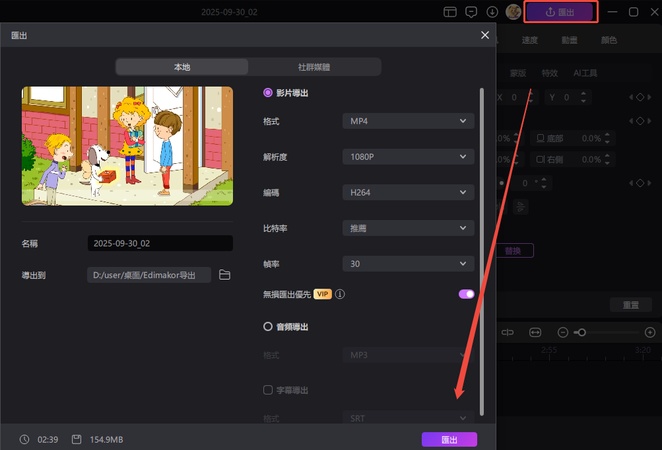Click the 154.9MB file size text
This screenshot has height=450, width=662.
pos(106,439)
